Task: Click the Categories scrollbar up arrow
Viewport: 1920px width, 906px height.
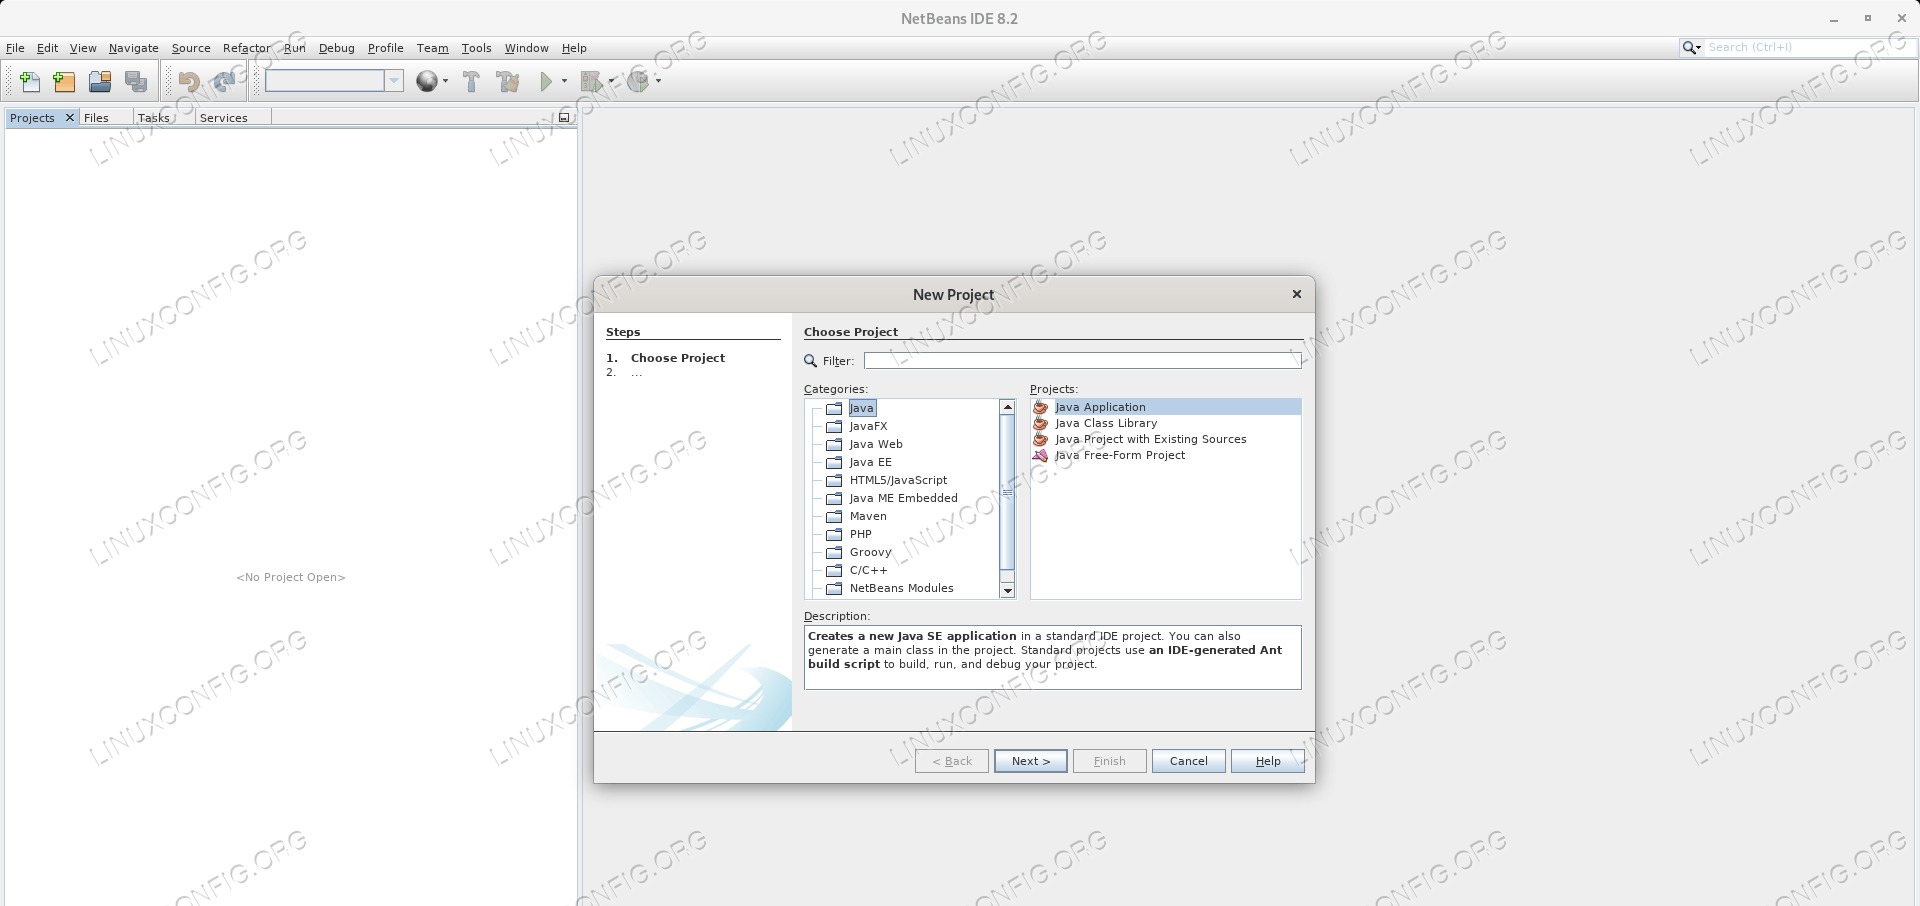Action: coord(1008,407)
